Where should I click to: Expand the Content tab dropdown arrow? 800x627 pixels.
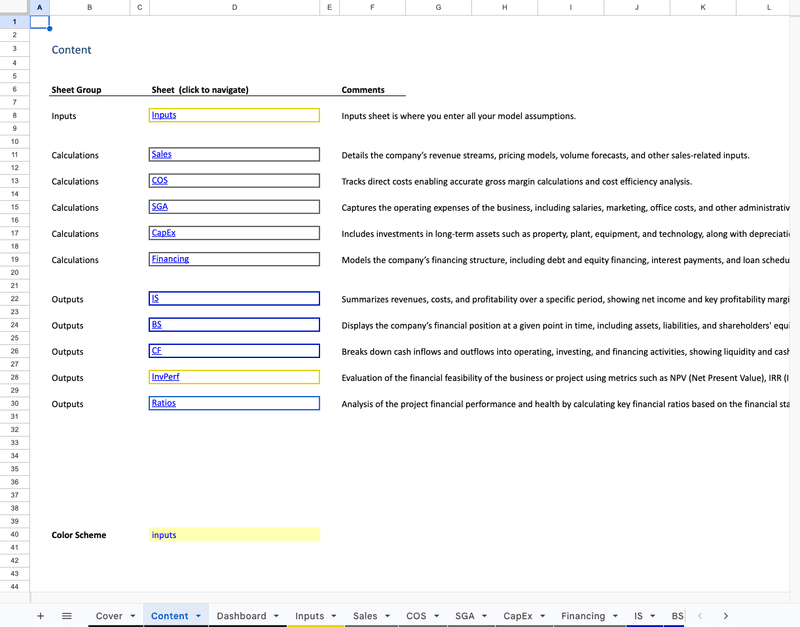(198, 616)
